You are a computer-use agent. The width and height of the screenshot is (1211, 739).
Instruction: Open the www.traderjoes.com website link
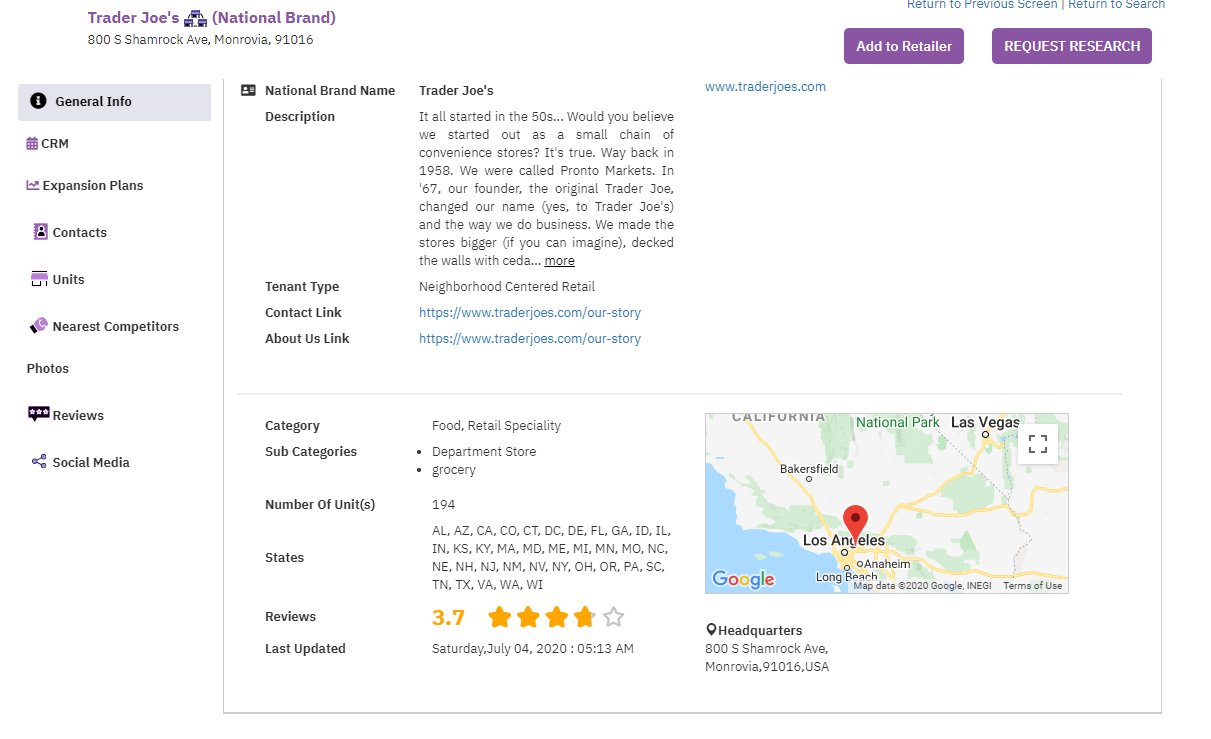point(765,86)
